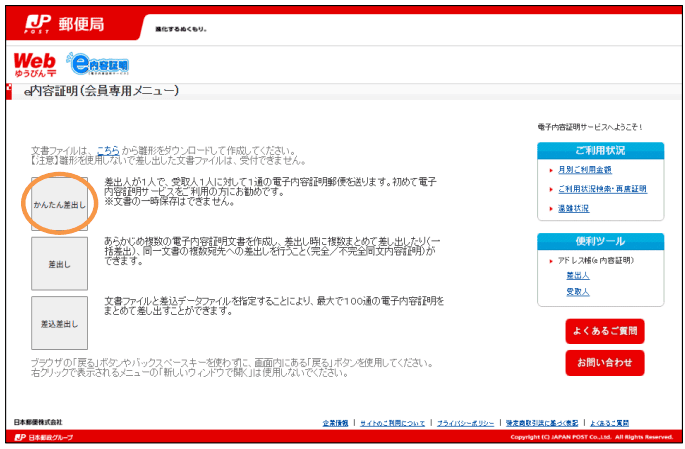Click the 差出し button
Screen dimensions: 685x449
[x=59, y=264]
